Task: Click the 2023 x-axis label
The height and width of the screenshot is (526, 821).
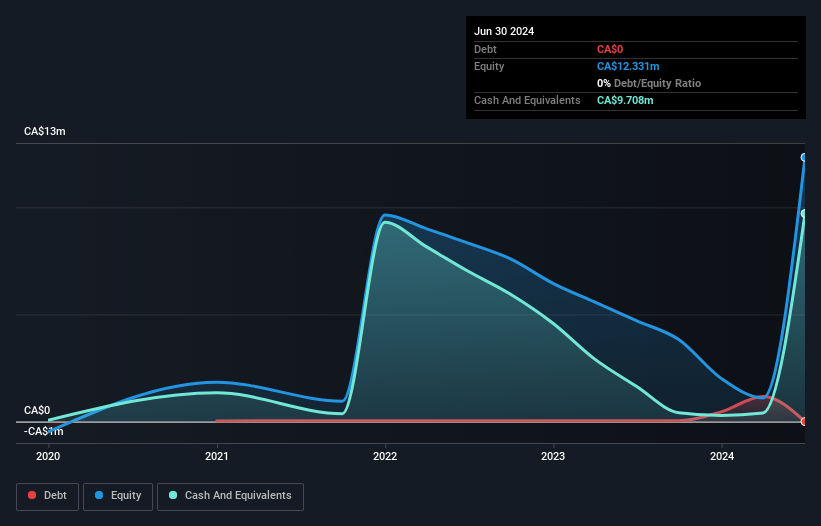Action: coord(553,456)
